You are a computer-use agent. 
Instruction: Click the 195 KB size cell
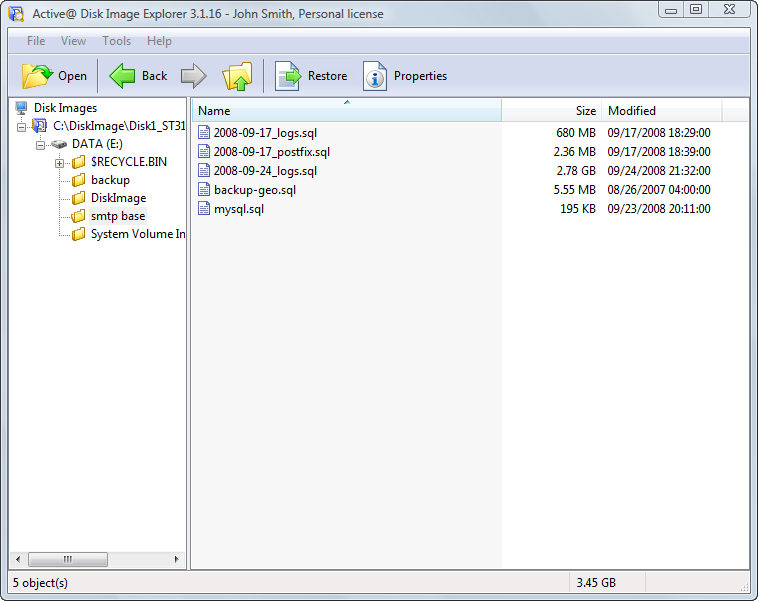tap(578, 209)
